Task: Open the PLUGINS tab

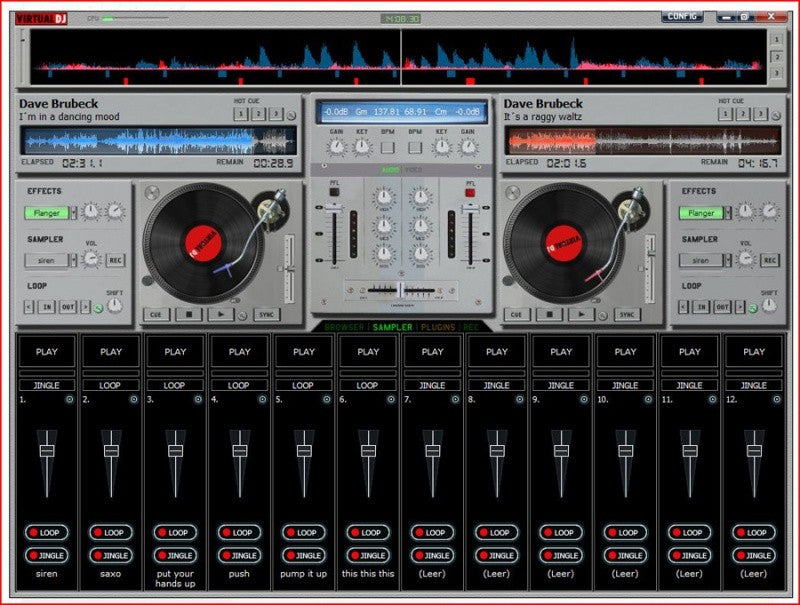Action: (x=438, y=327)
